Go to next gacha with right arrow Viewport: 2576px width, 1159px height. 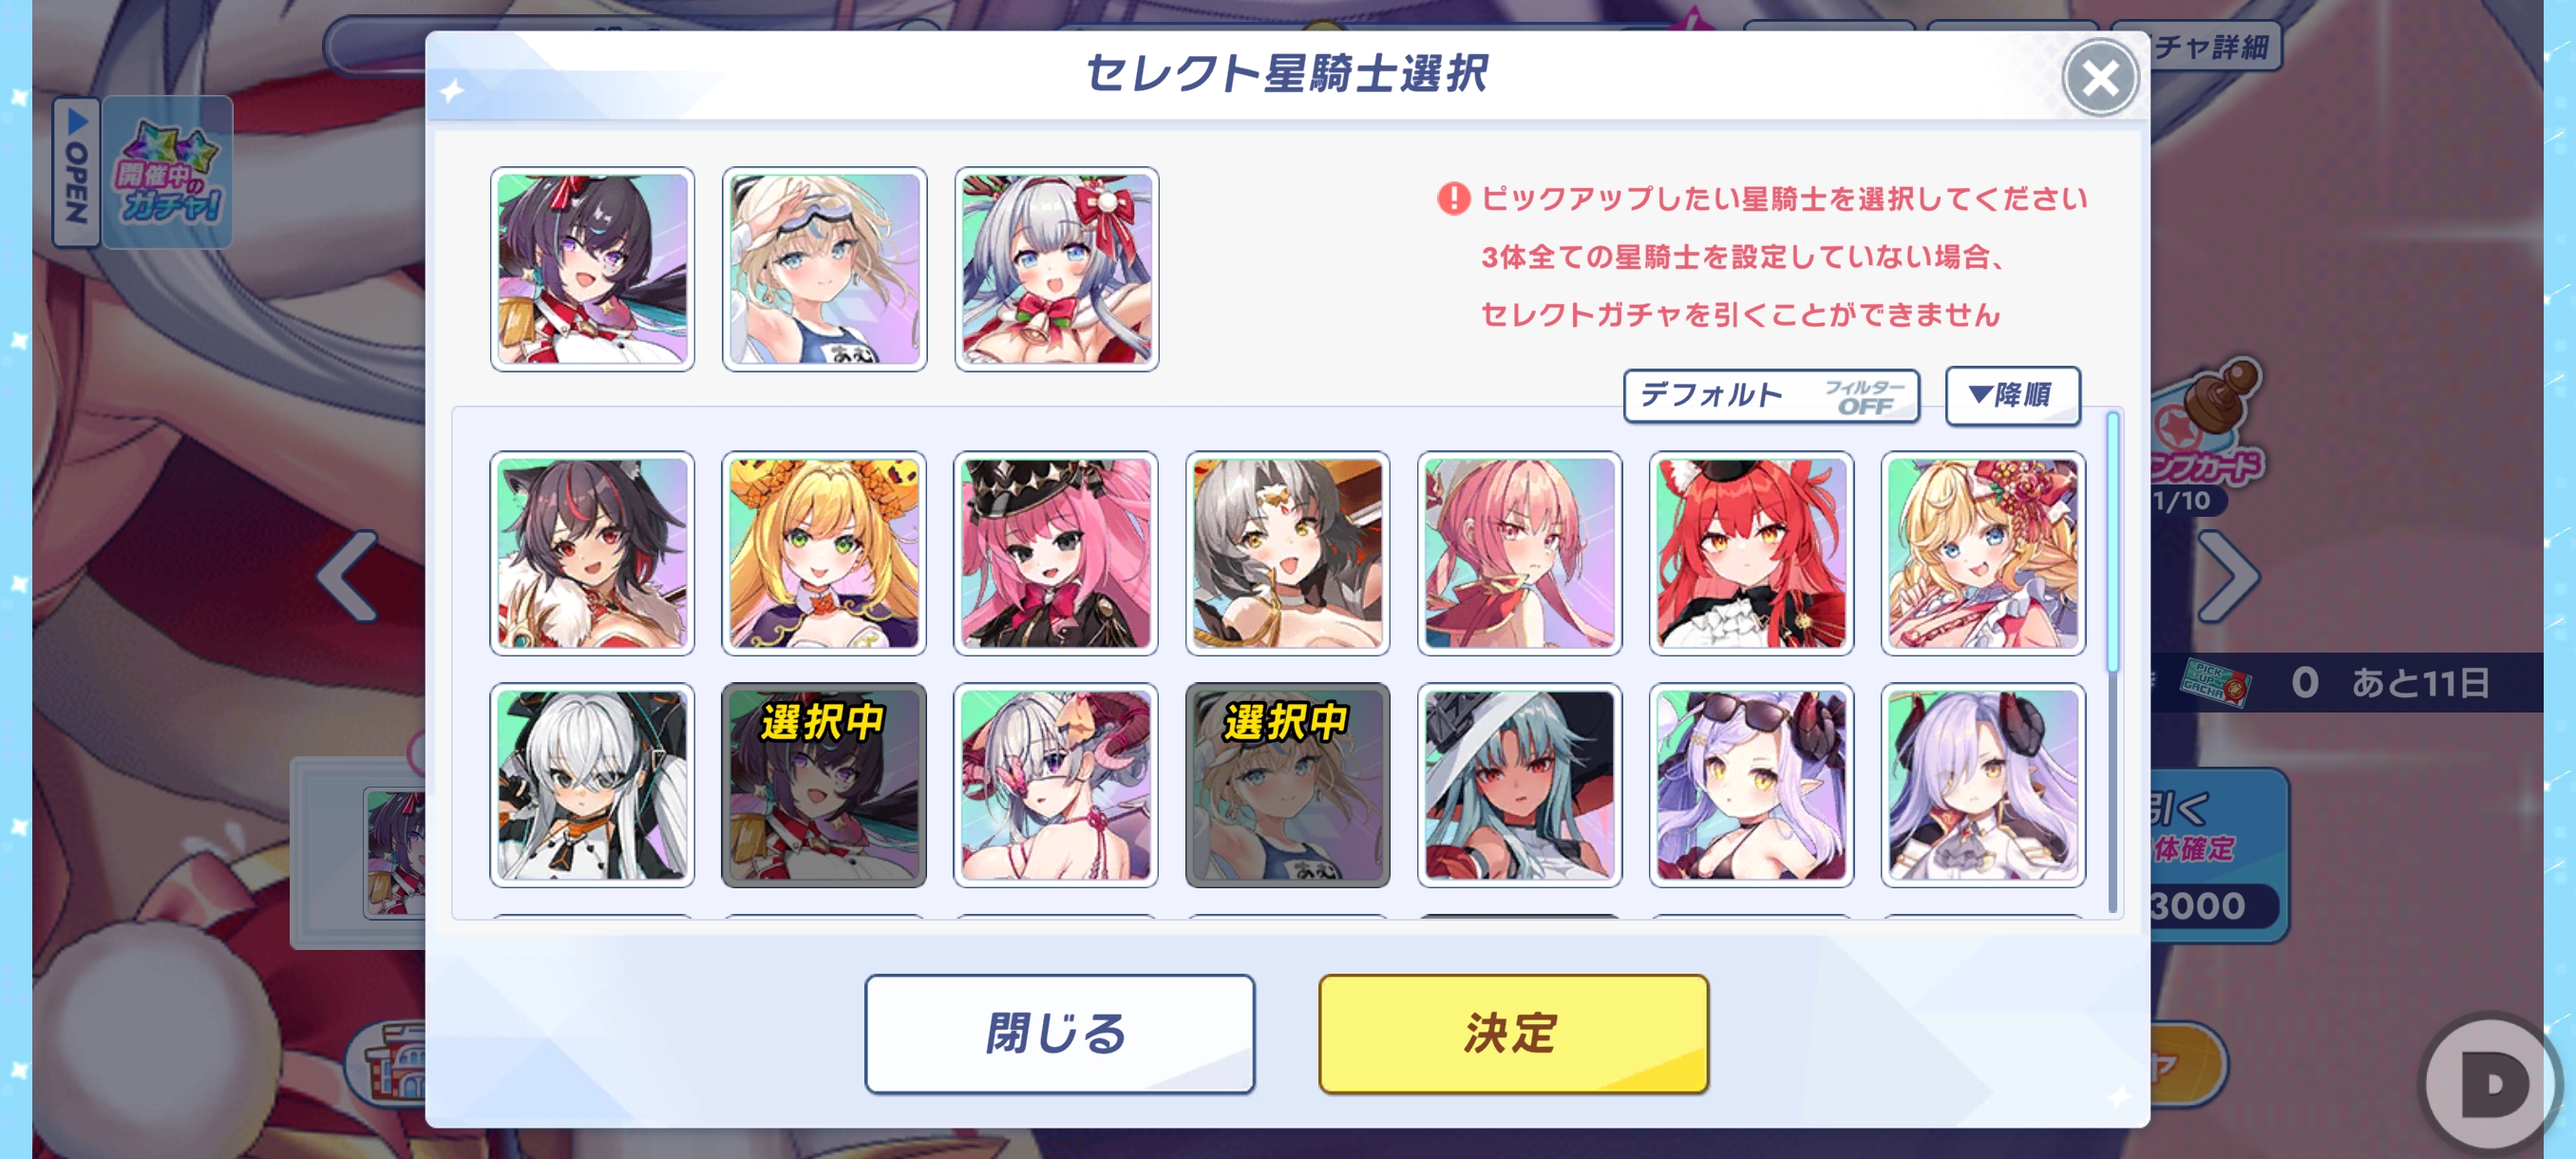point(2227,576)
